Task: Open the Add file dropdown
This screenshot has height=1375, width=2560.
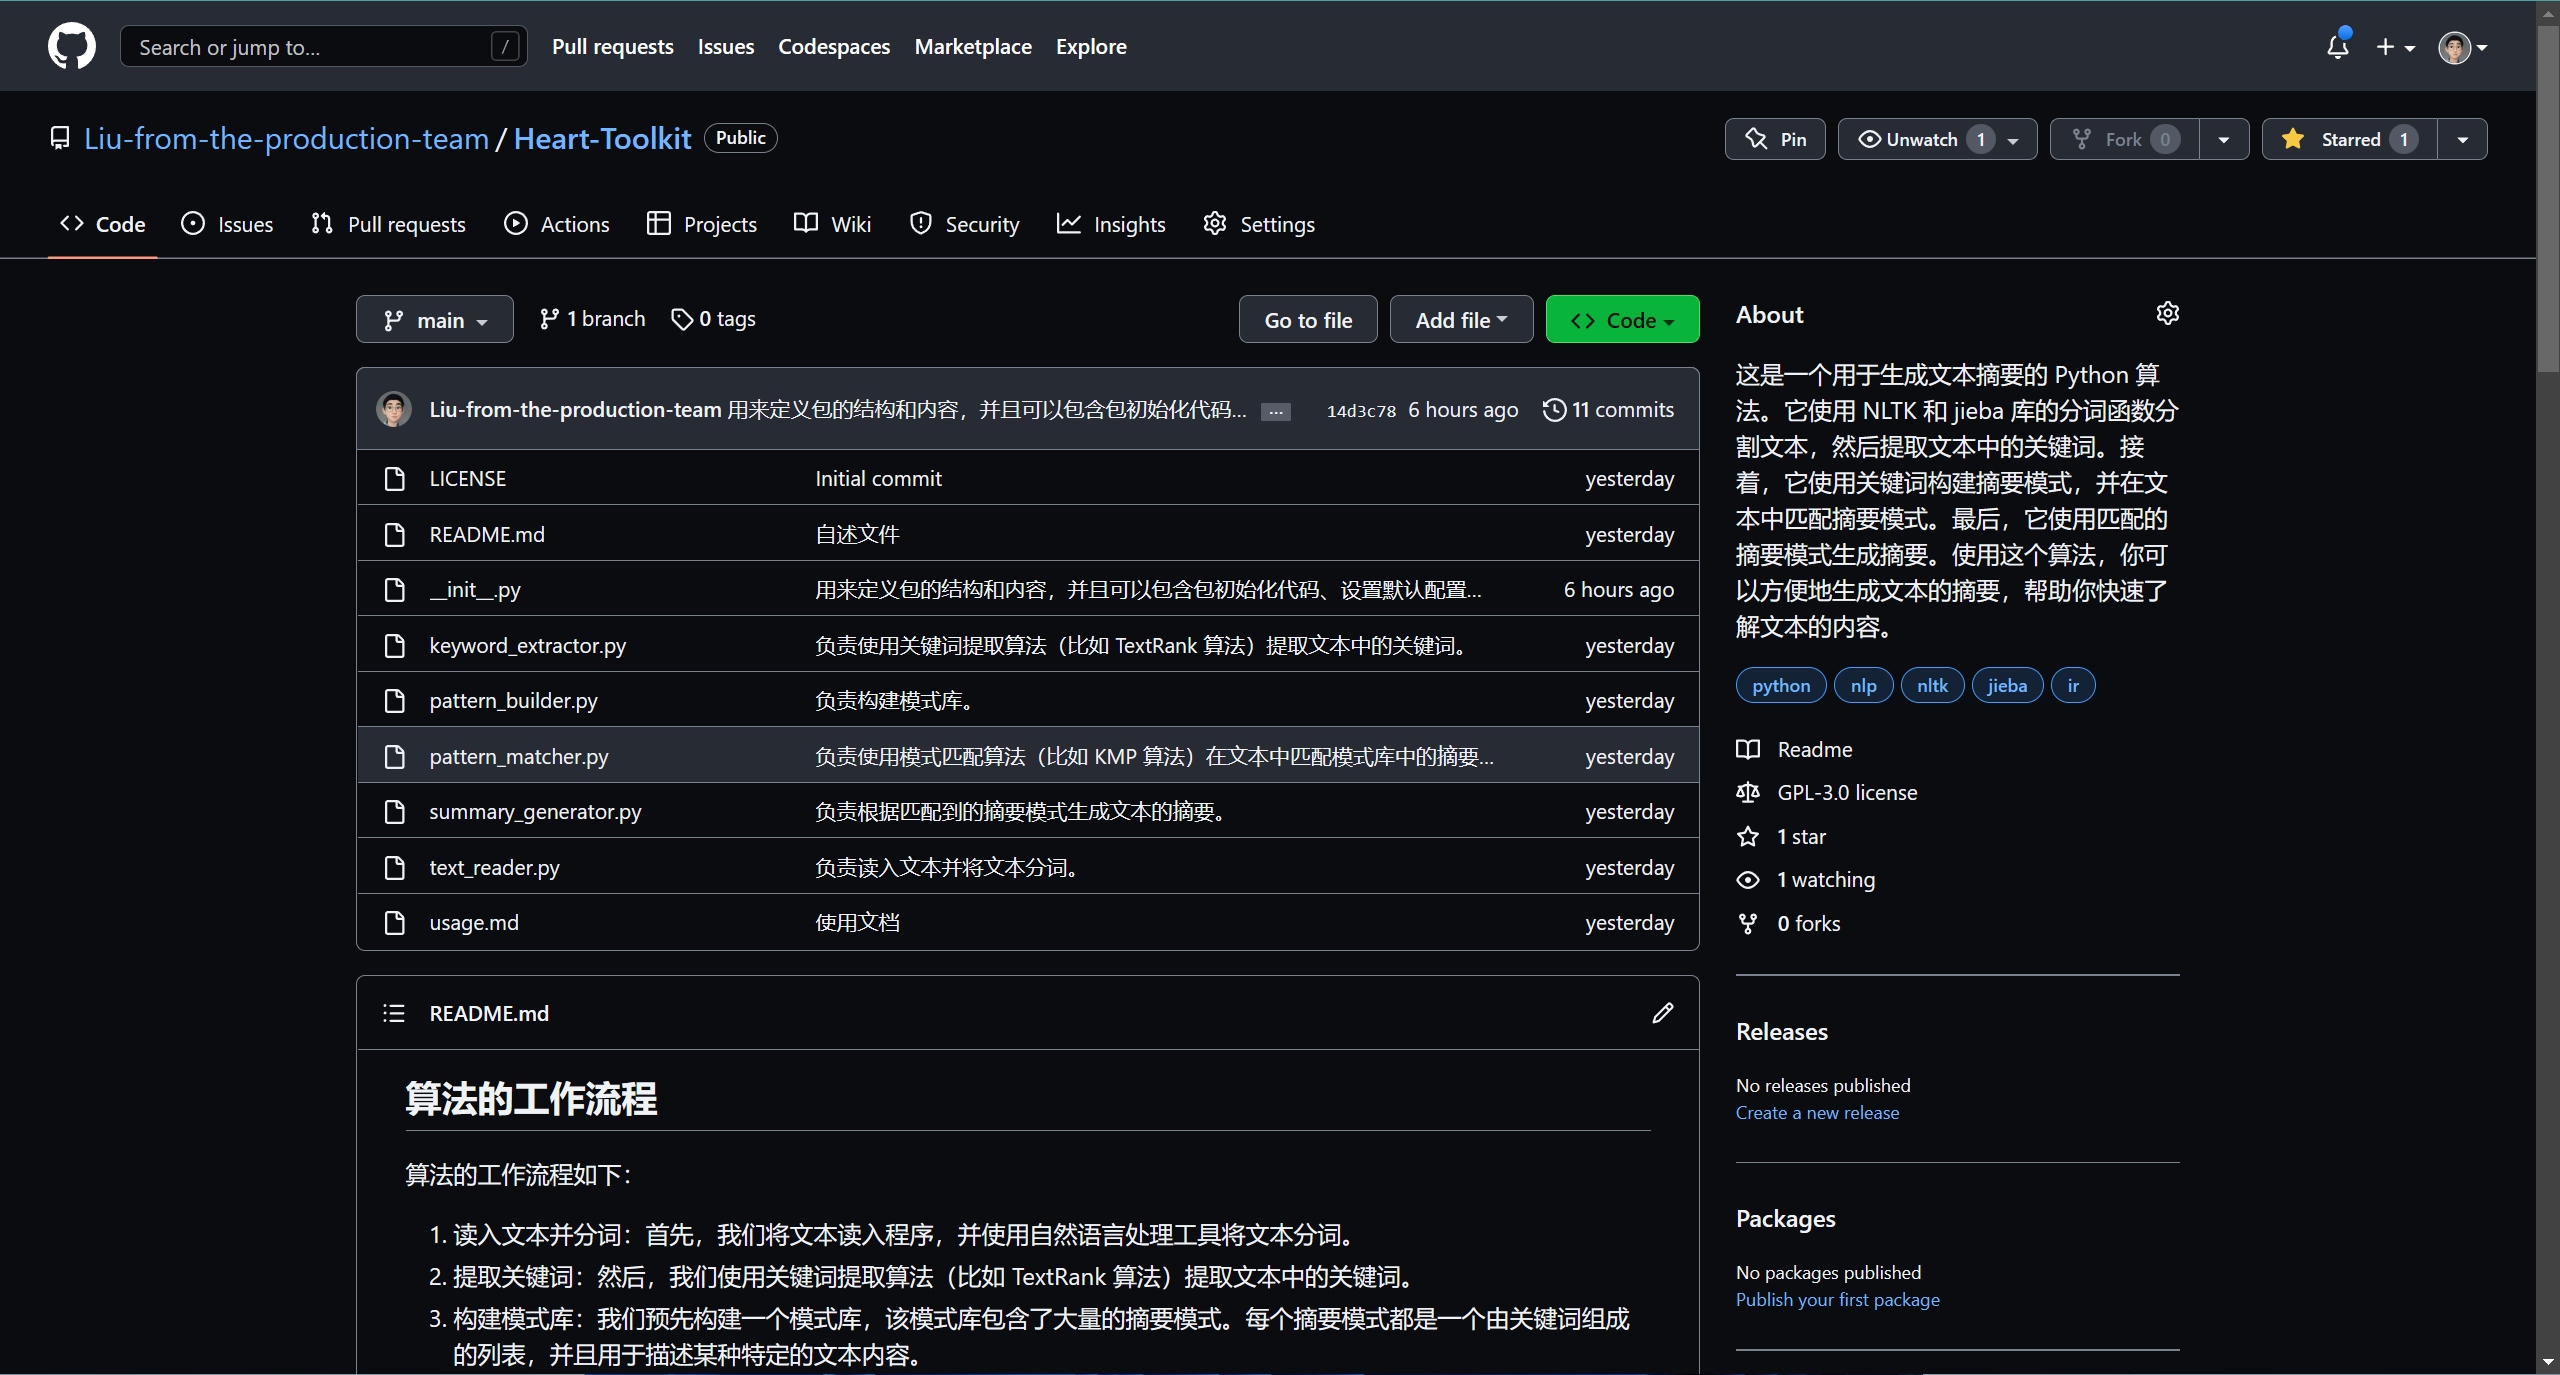Action: pyautogui.click(x=1458, y=318)
